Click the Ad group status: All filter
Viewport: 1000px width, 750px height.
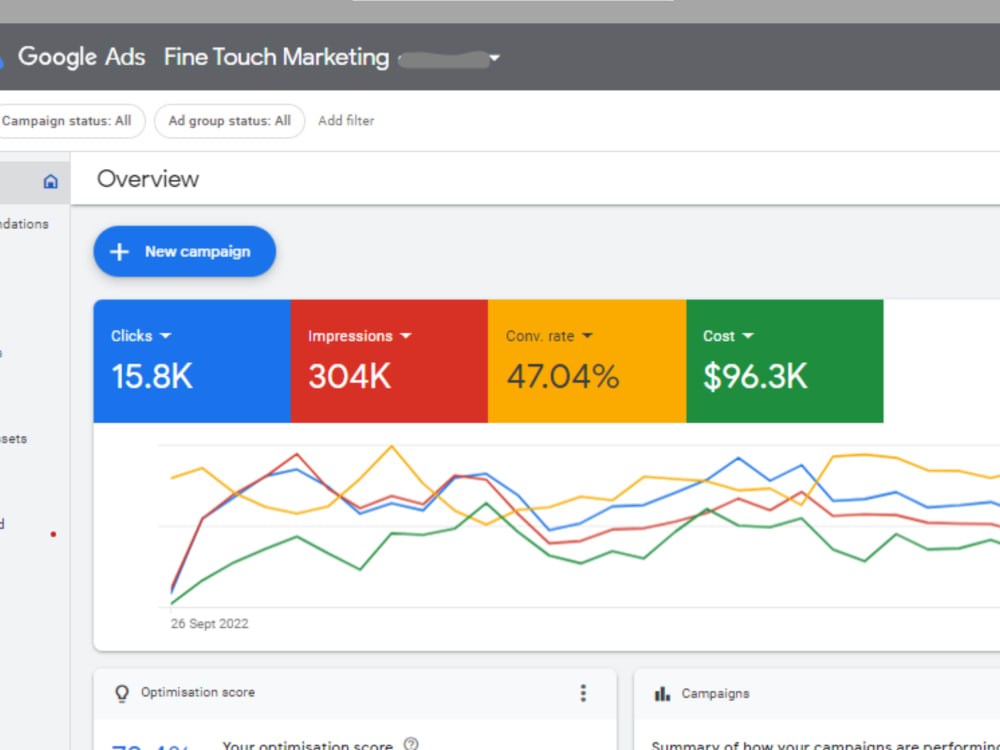pyautogui.click(x=230, y=121)
